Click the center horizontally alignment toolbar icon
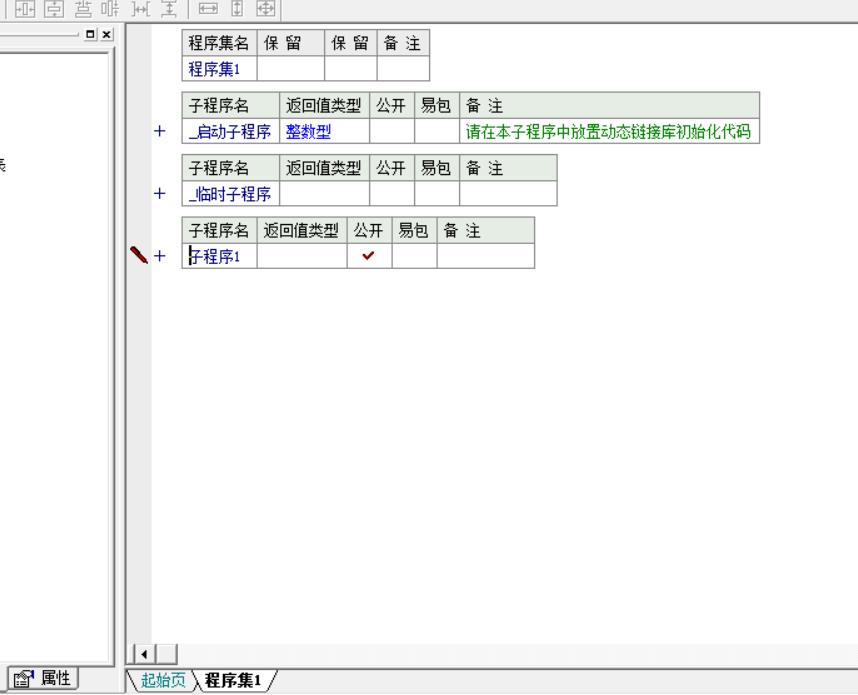The height and width of the screenshot is (695, 858). [x=25, y=8]
